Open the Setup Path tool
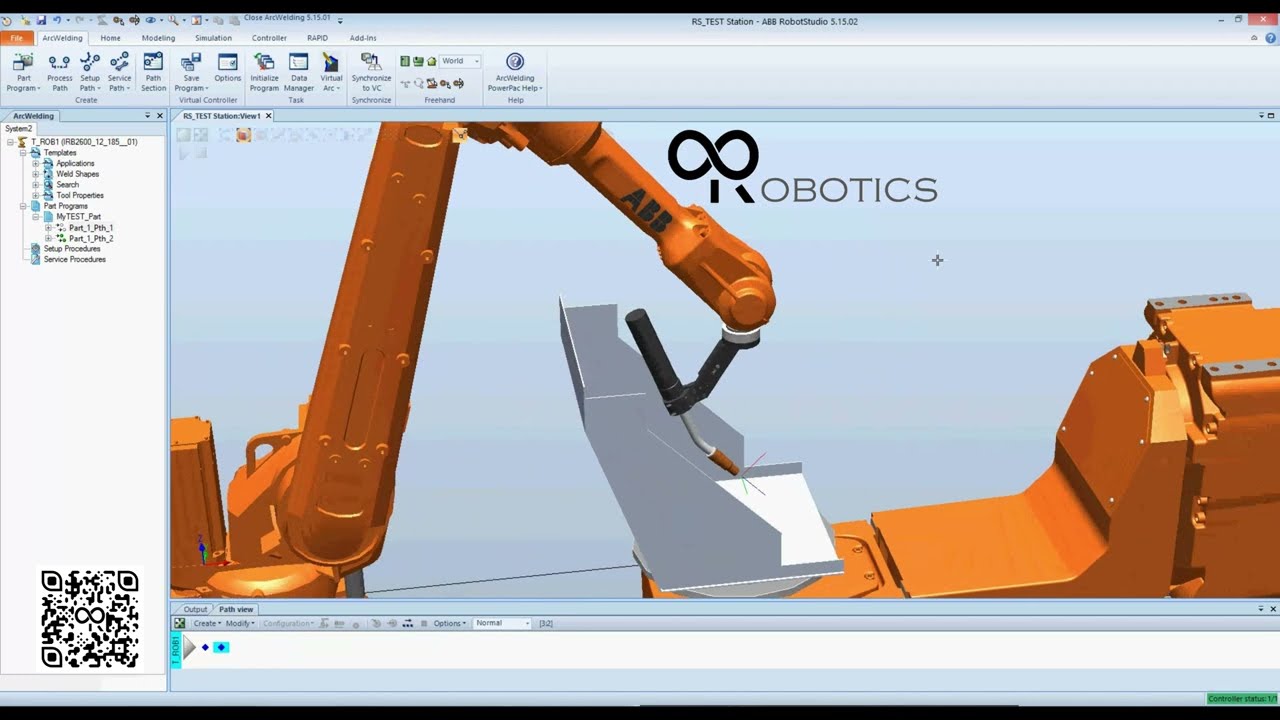 pyautogui.click(x=90, y=72)
